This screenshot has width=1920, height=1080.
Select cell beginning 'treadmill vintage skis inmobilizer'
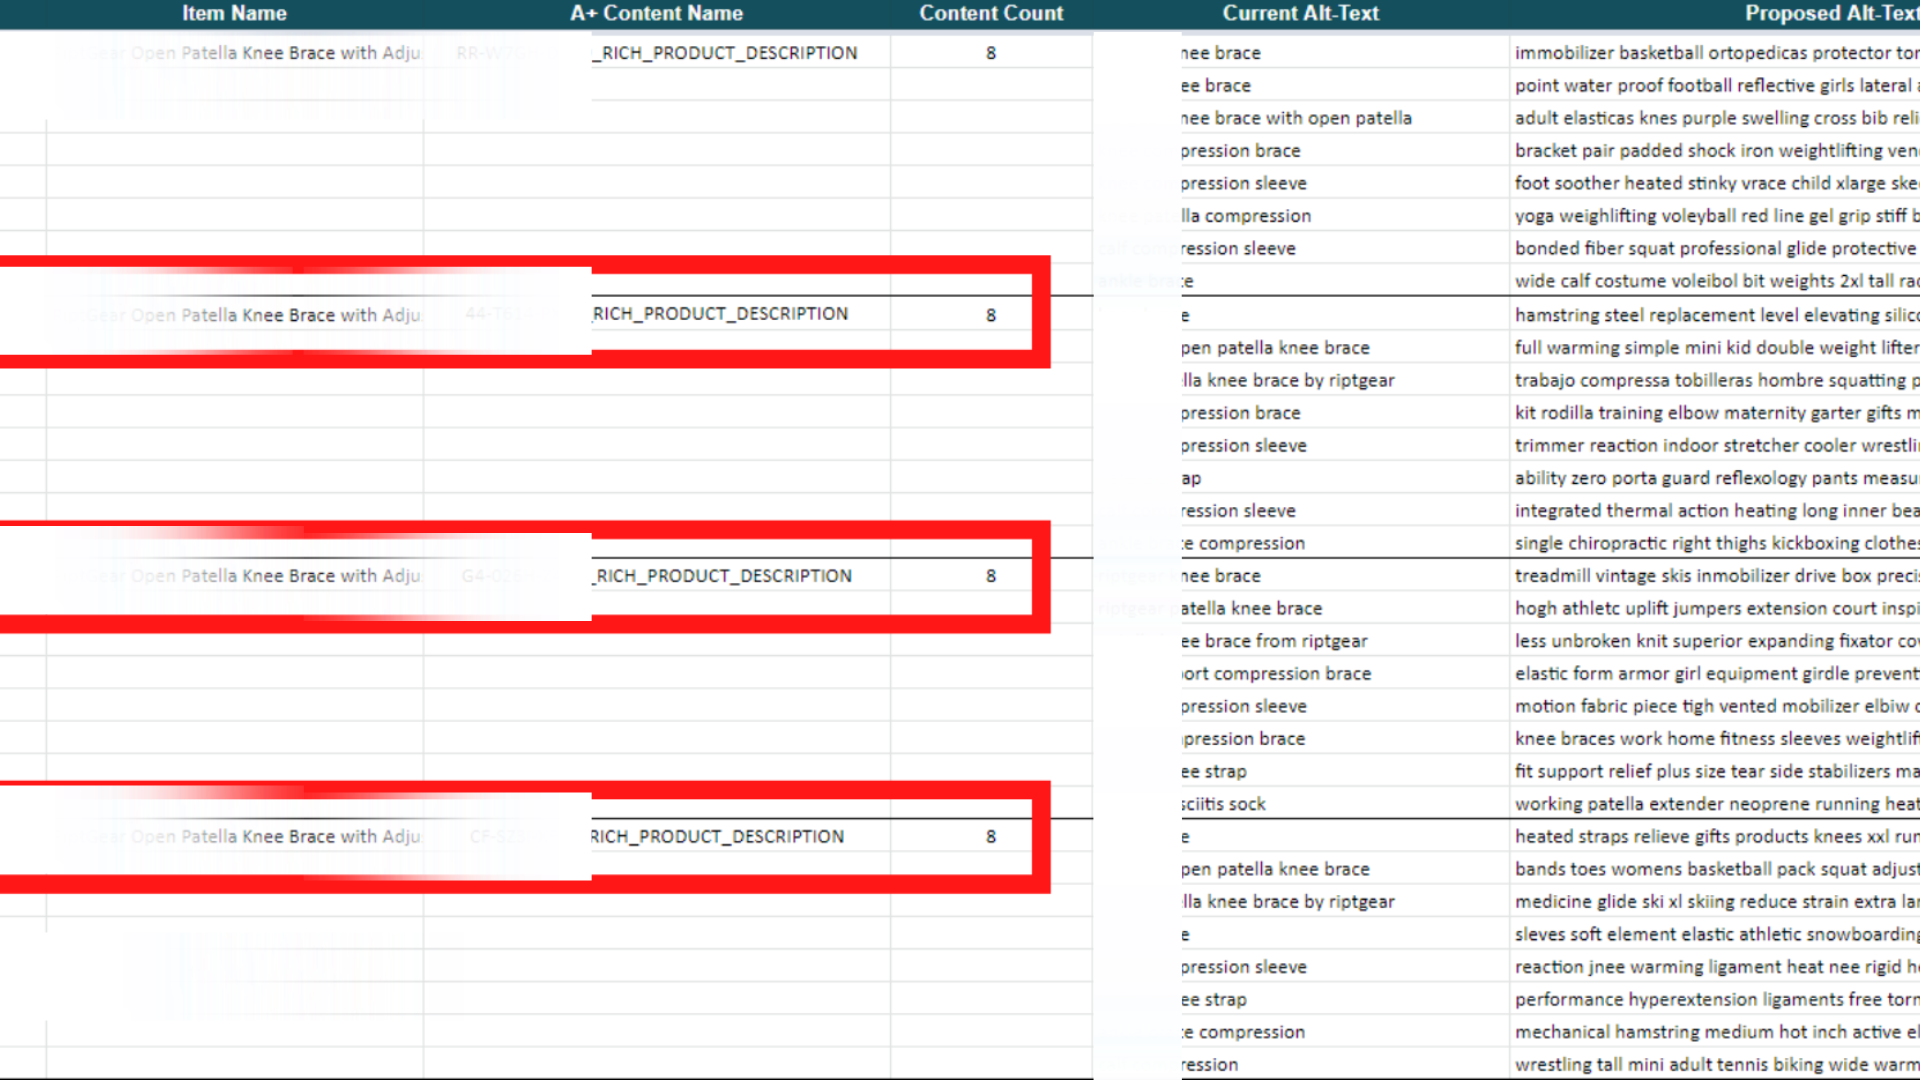click(1714, 576)
